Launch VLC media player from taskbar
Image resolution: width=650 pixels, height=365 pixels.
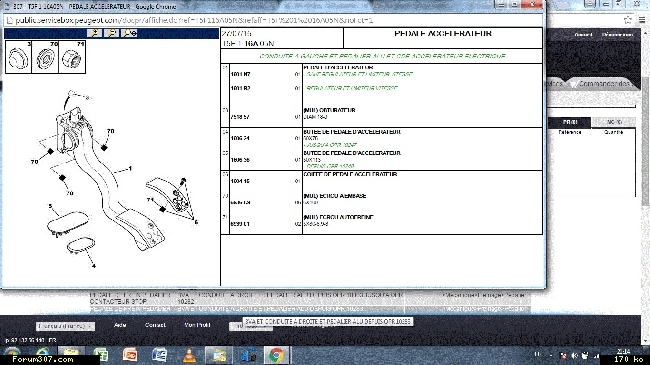tap(189, 355)
